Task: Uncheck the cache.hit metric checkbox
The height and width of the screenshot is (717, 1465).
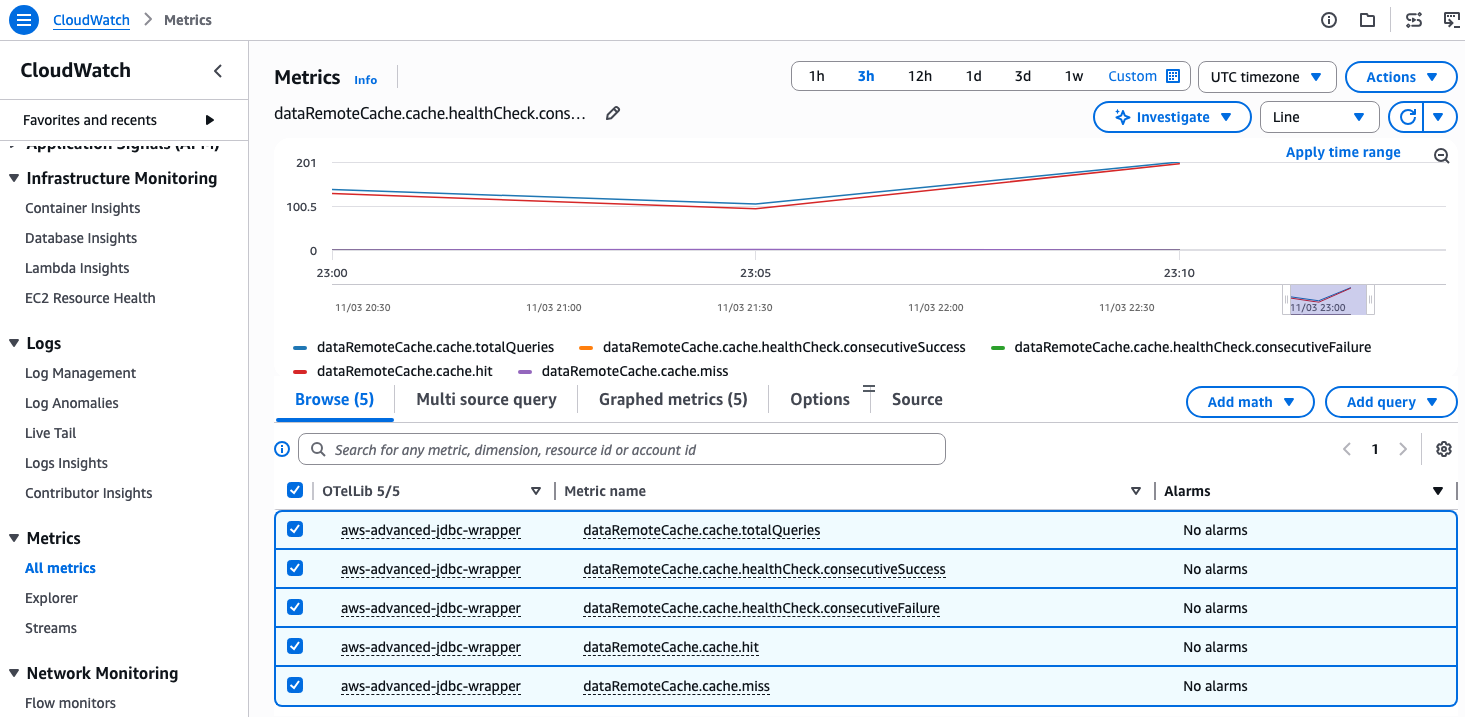Action: [295, 646]
